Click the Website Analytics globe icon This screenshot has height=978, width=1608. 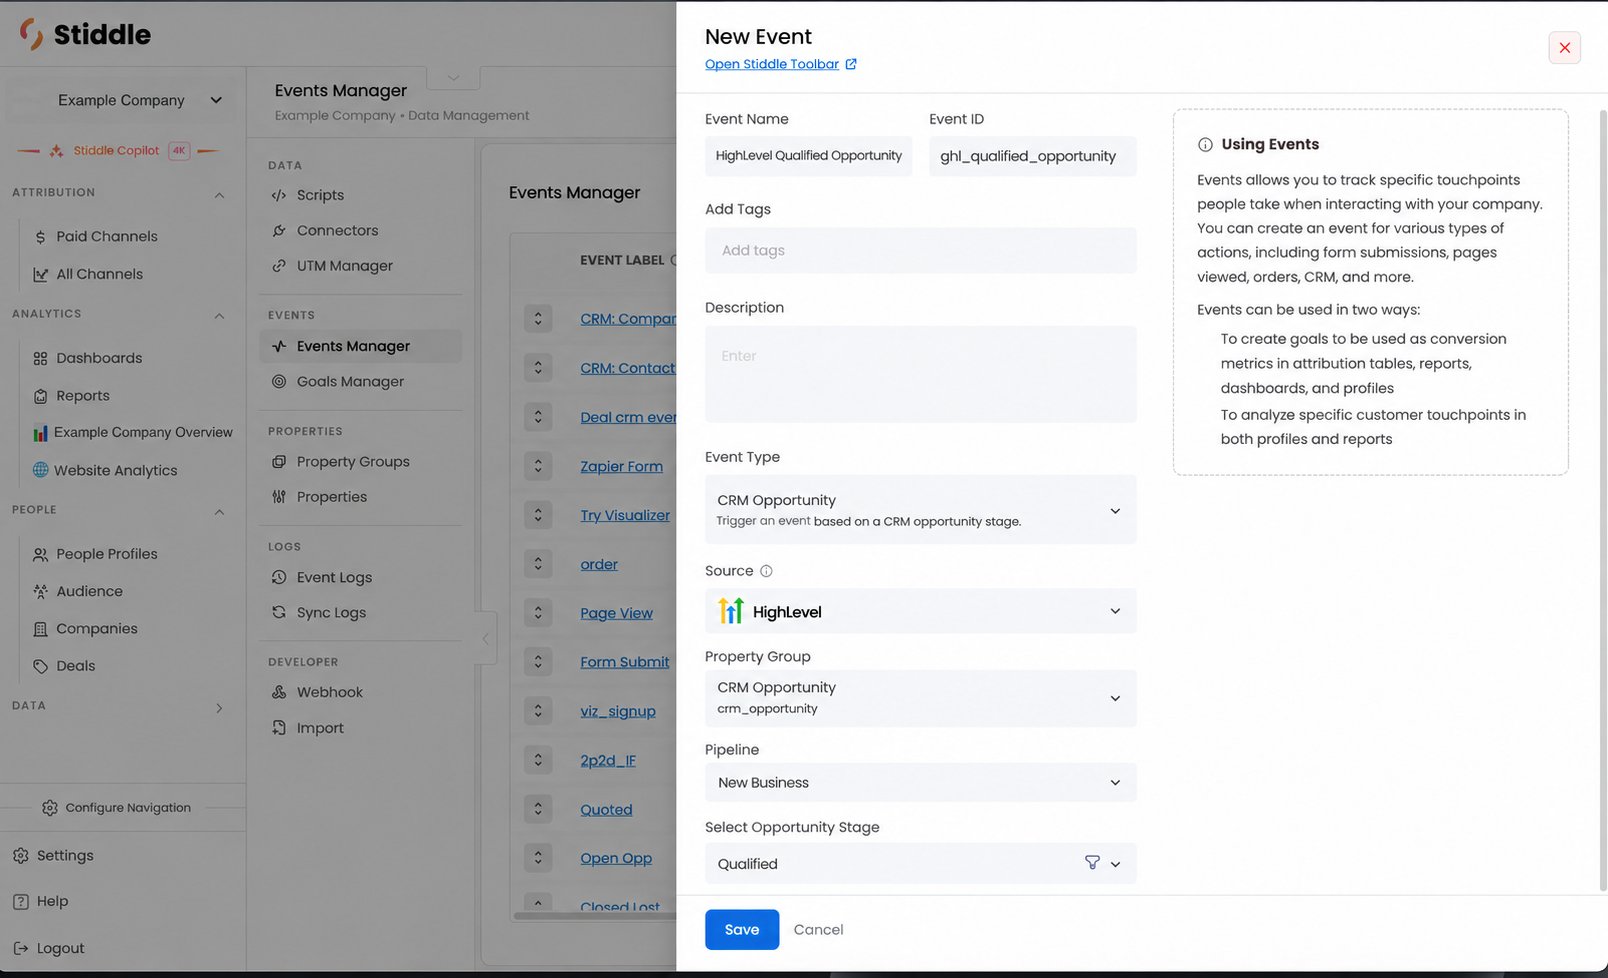point(40,470)
